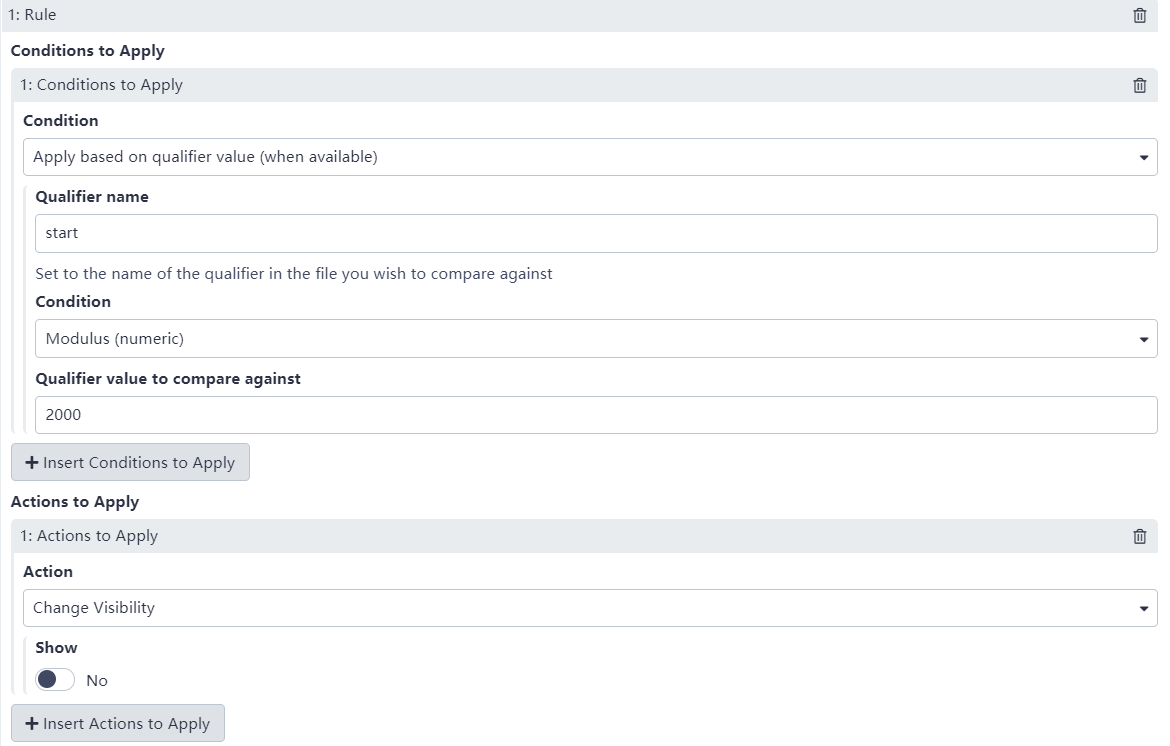Click the "1: Conditions to Apply" header
1170x746 pixels.
click(102, 85)
